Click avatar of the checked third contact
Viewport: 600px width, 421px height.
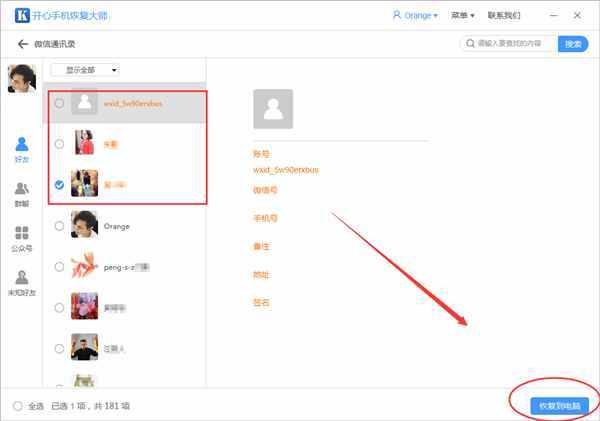pos(85,183)
